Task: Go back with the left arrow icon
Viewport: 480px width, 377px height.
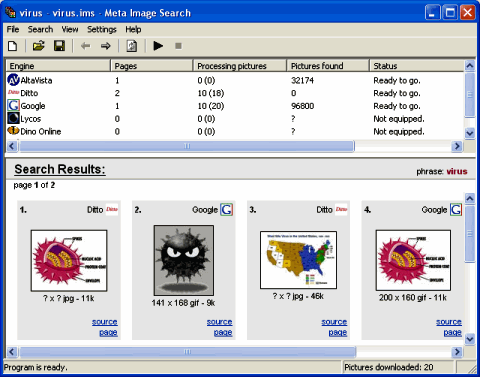Action: [86, 46]
